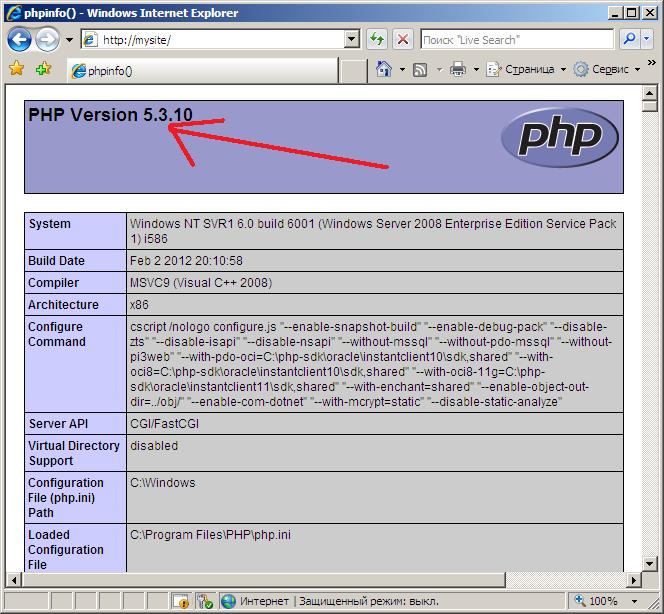The height and width of the screenshot is (614, 664).
Task: Go to Home page icon
Action: pyautogui.click(x=384, y=69)
